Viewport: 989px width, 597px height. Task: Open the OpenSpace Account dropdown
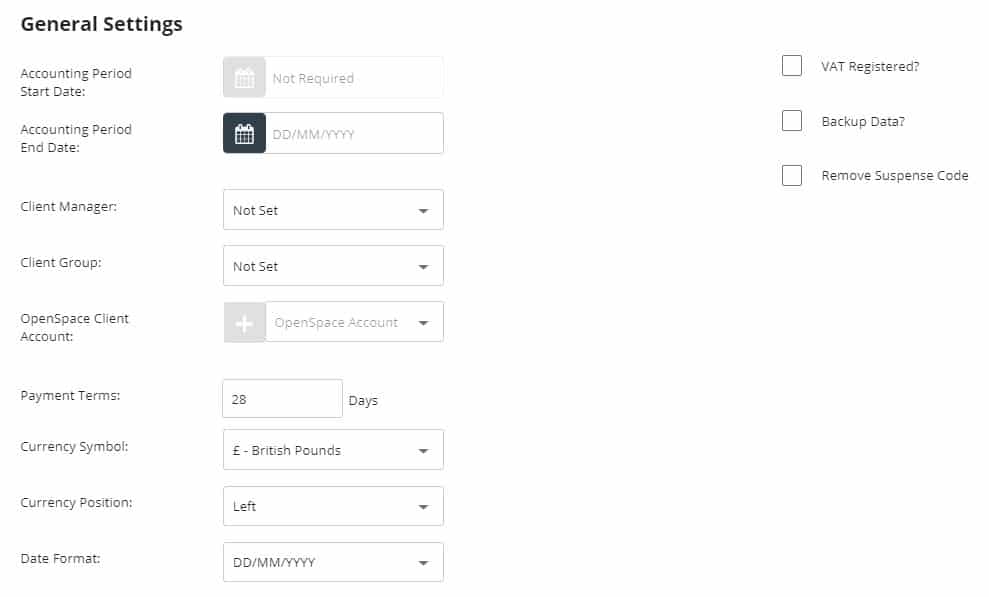(354, 323)
